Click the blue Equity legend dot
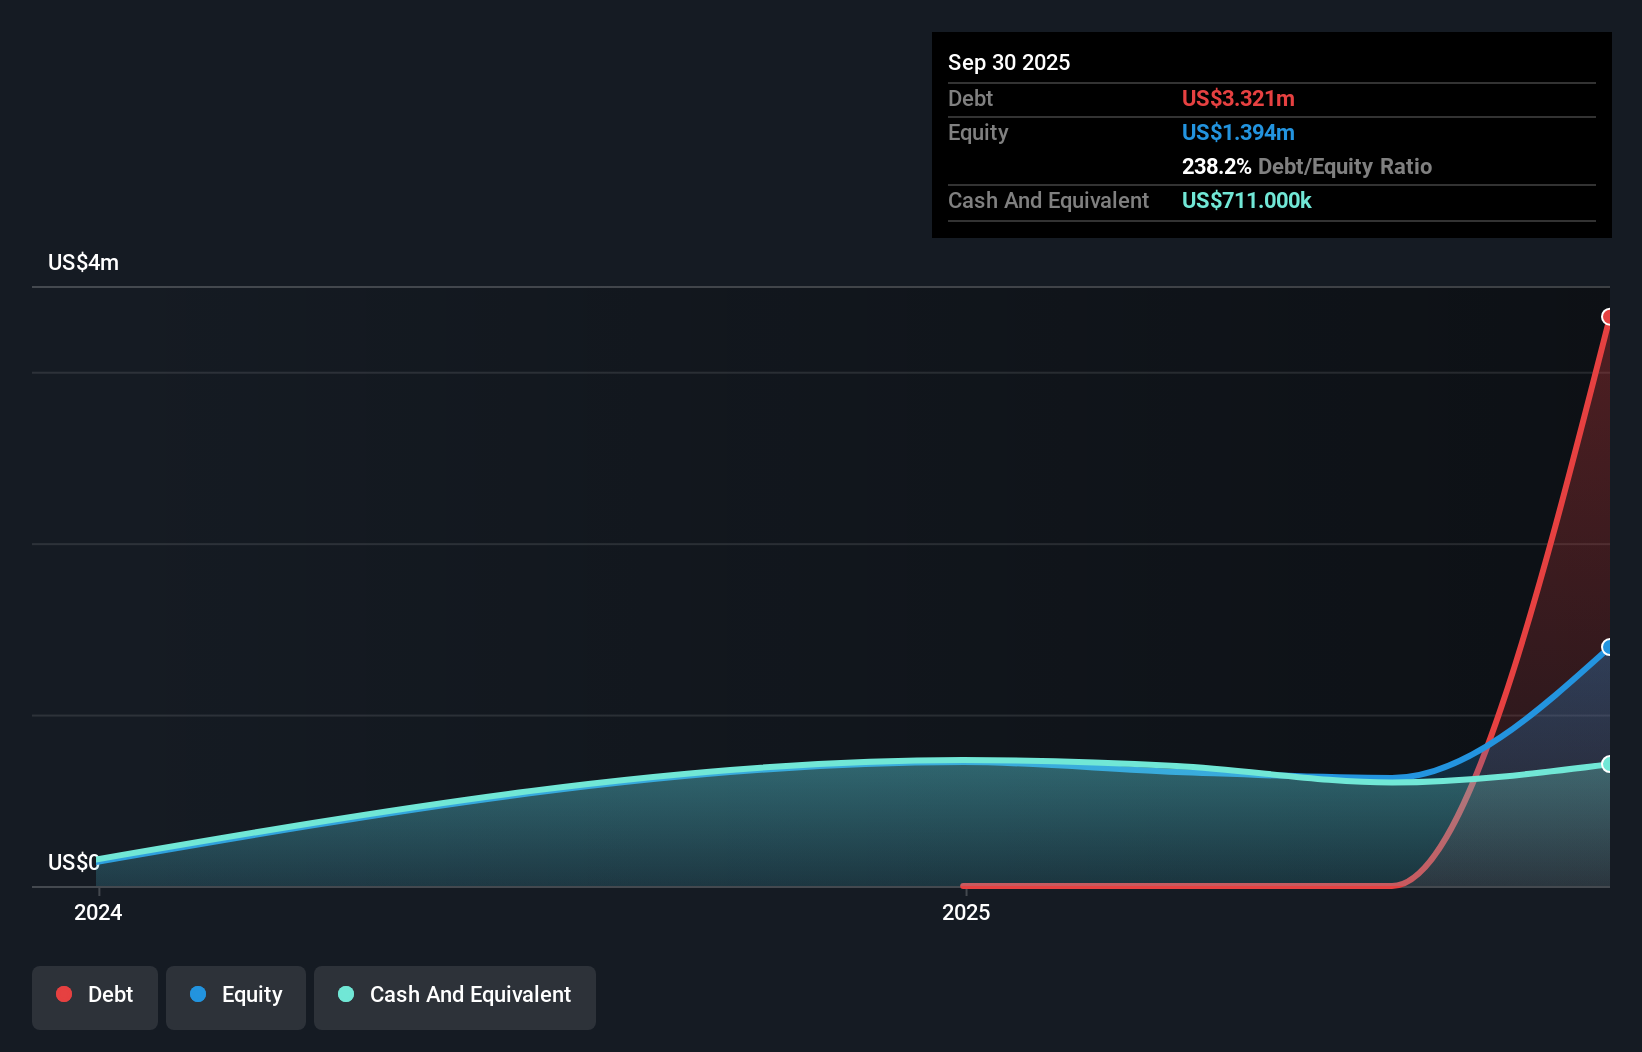This screenshot has height=1052, width=1642. coord(199,994)
